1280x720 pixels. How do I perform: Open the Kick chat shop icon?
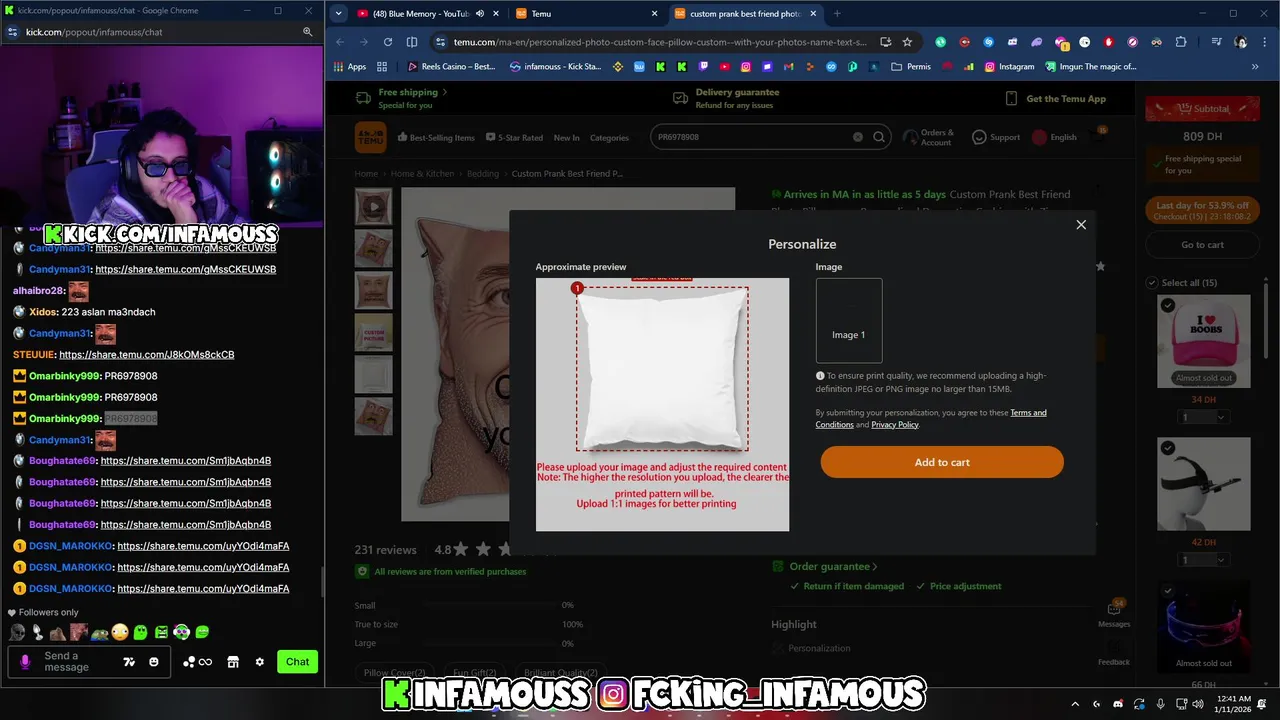click(x=233, y=662)
